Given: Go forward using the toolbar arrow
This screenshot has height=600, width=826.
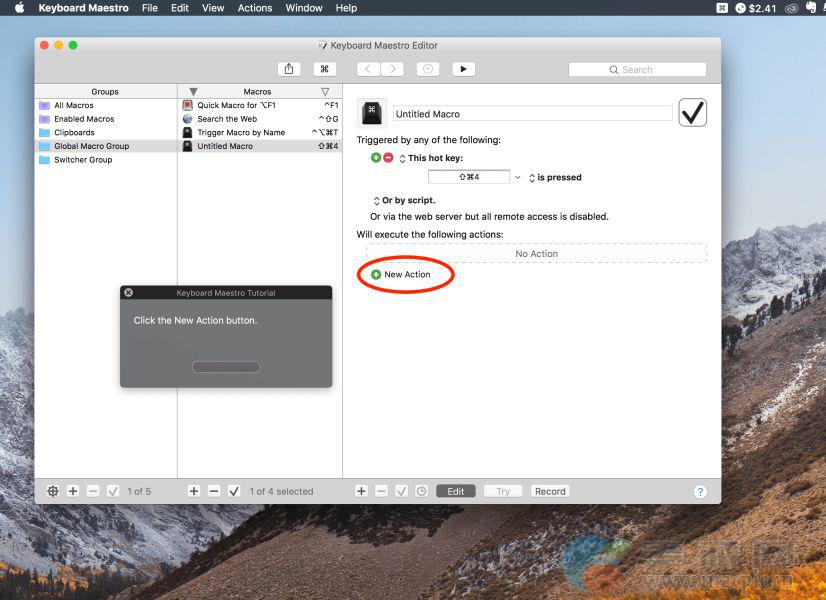Looking at the screenshot, I should [x=392, y=69].
